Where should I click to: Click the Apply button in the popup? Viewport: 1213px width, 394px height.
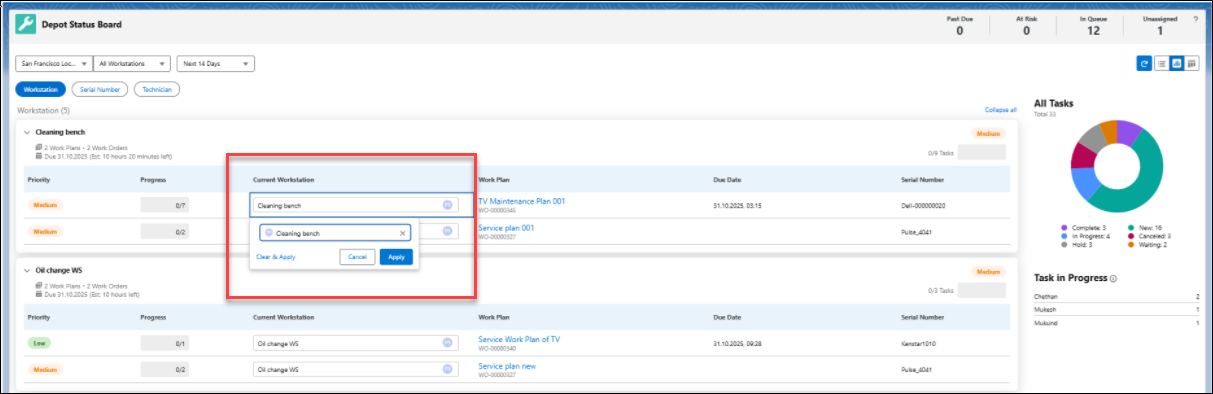396,257
